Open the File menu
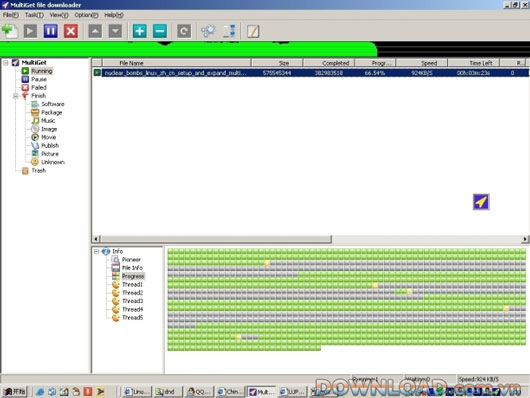This screenshot has height=398, width=530. point(11,15)
